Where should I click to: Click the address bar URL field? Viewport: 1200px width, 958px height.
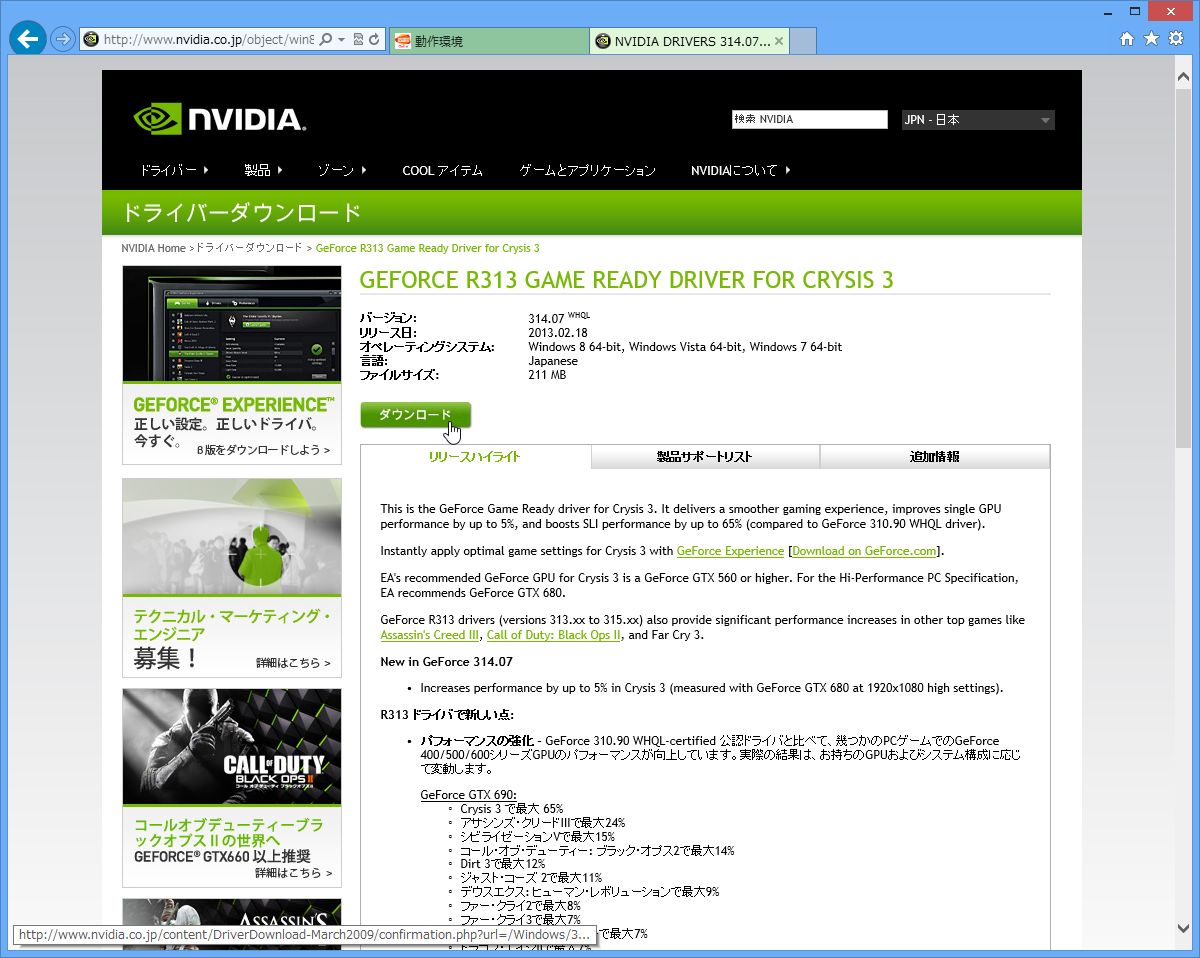click(209, 40)
